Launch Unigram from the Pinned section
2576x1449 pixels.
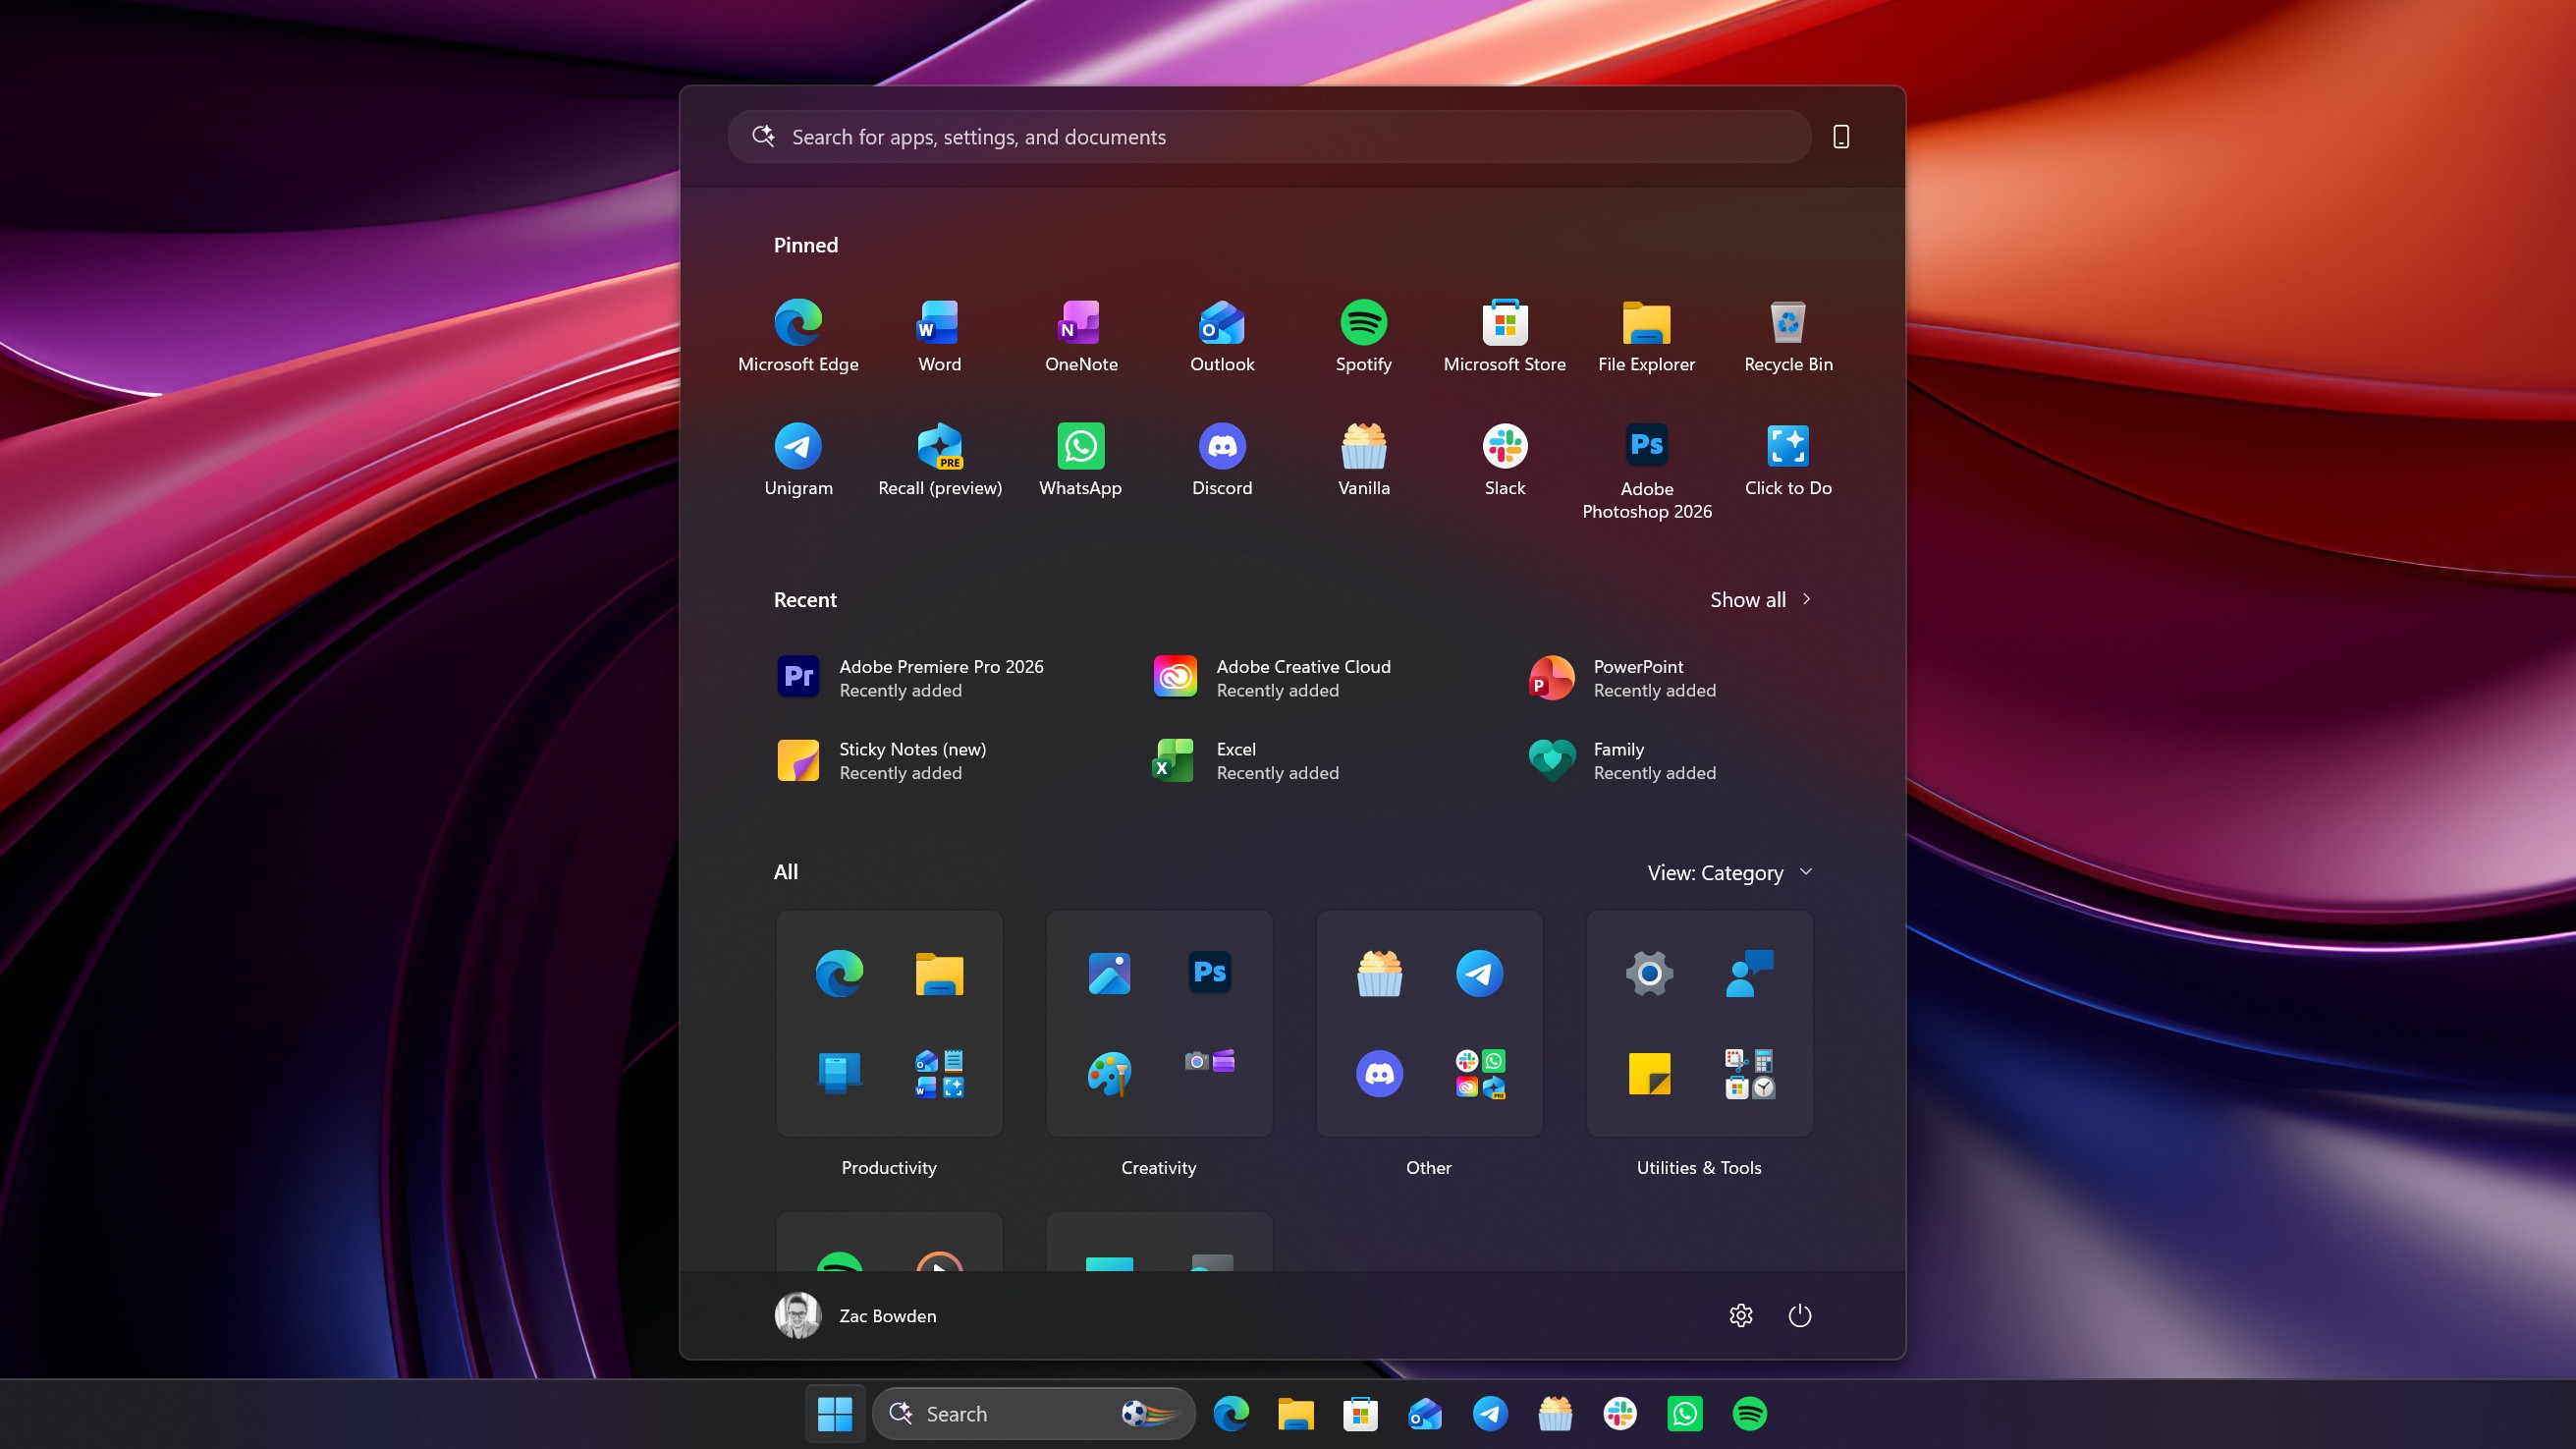[798, 460]
